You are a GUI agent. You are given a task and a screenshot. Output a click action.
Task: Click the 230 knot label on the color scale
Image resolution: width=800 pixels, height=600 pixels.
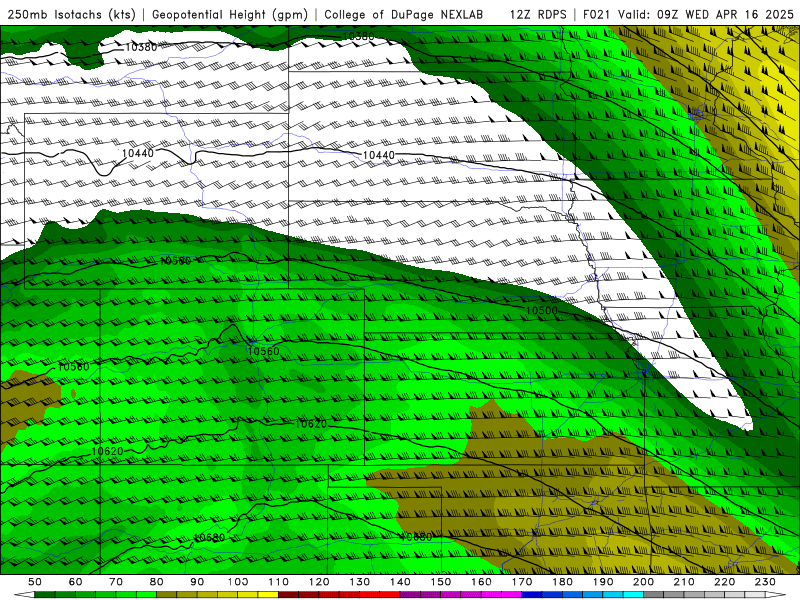click(x=765, y=582)
